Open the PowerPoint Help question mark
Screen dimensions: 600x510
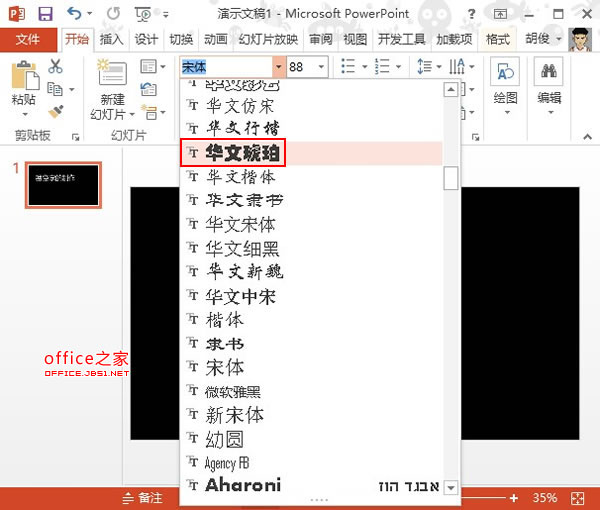471,14
